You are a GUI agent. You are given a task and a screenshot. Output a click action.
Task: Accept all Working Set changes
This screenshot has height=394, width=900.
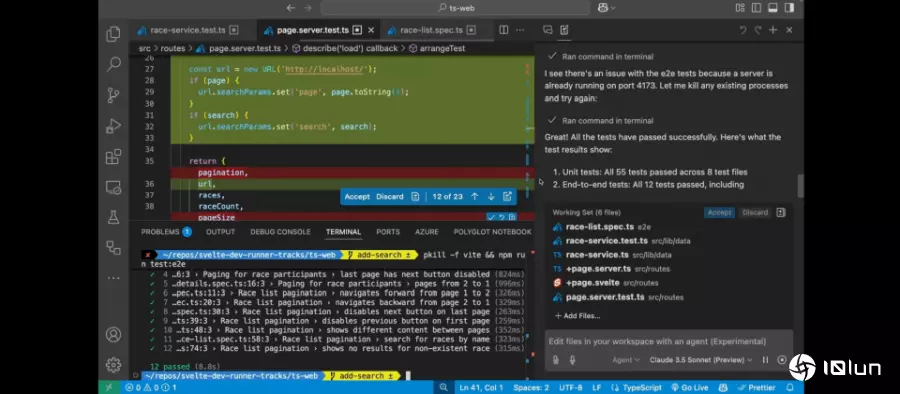pyautogui.click(x=719, y=213)
